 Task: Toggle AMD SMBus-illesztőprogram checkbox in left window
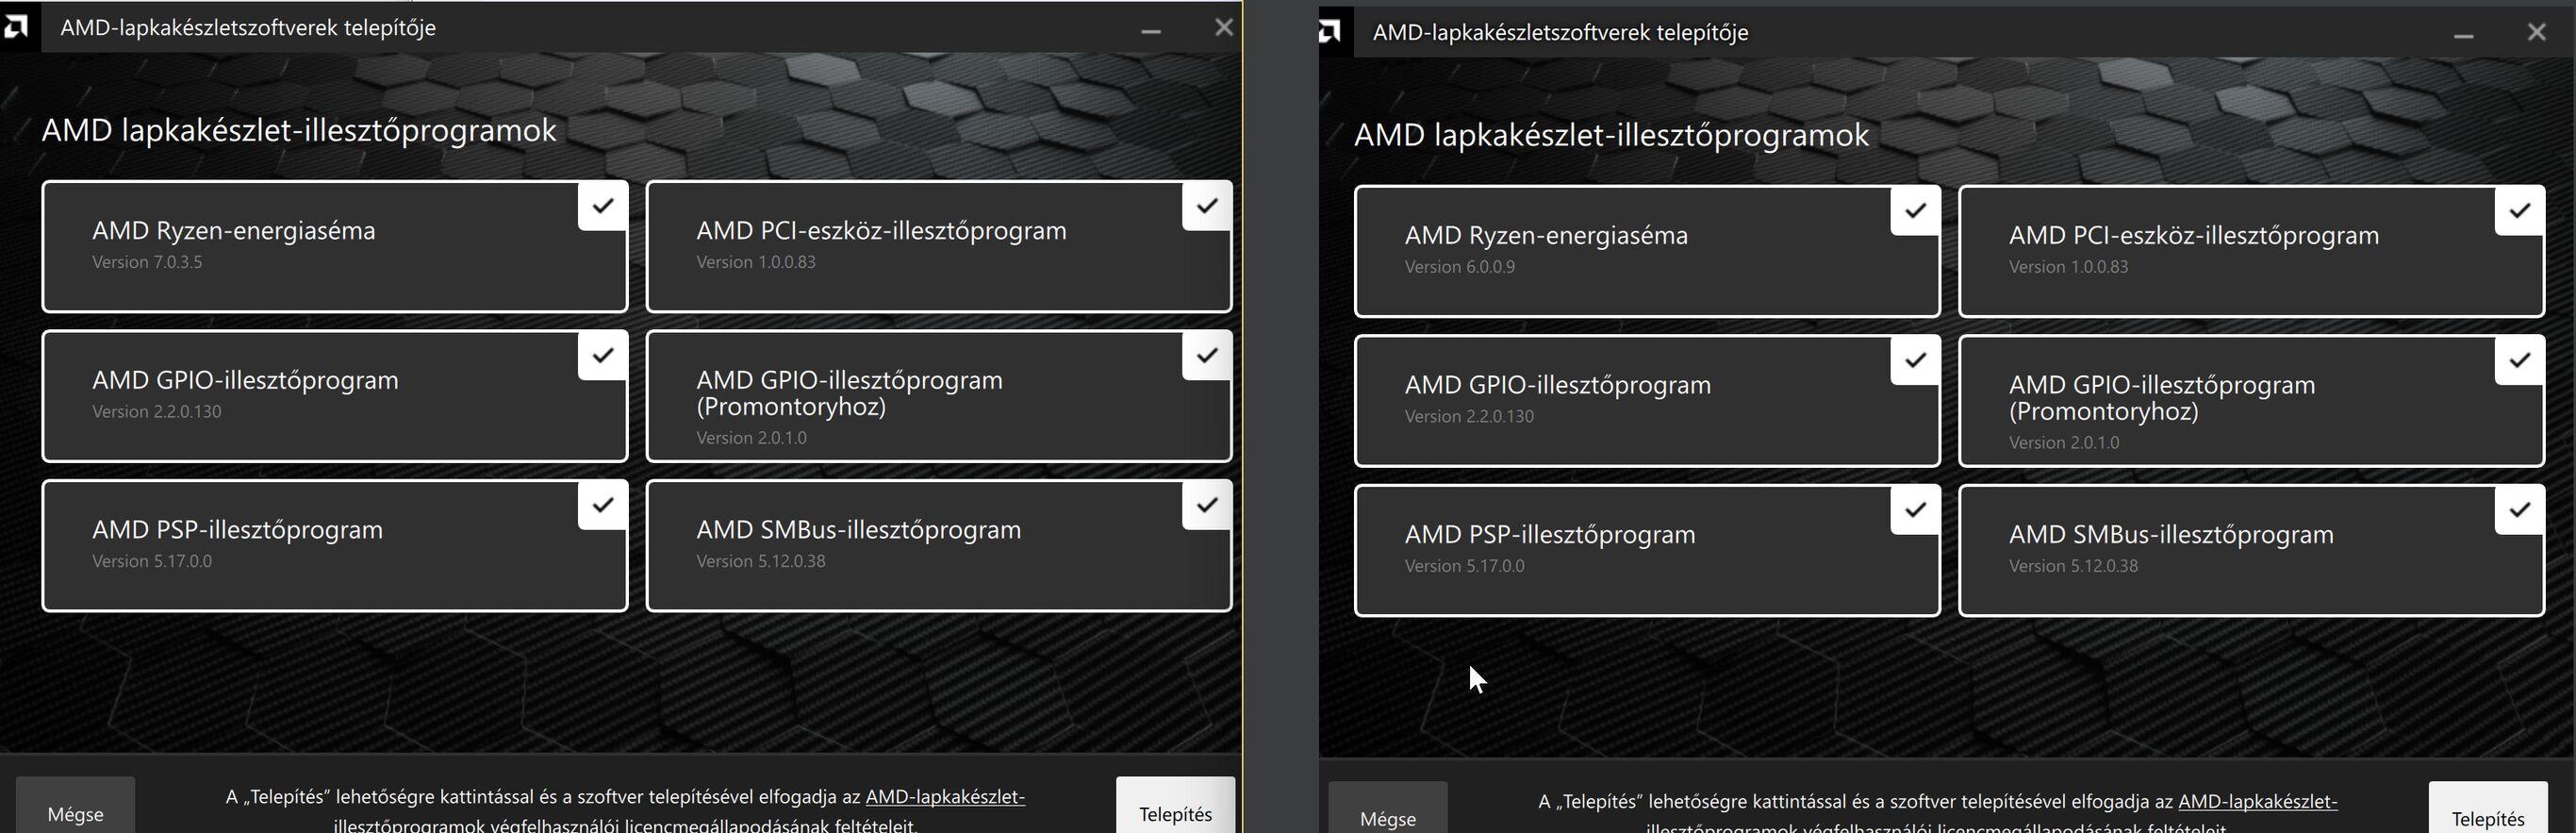pos(1207,505)
